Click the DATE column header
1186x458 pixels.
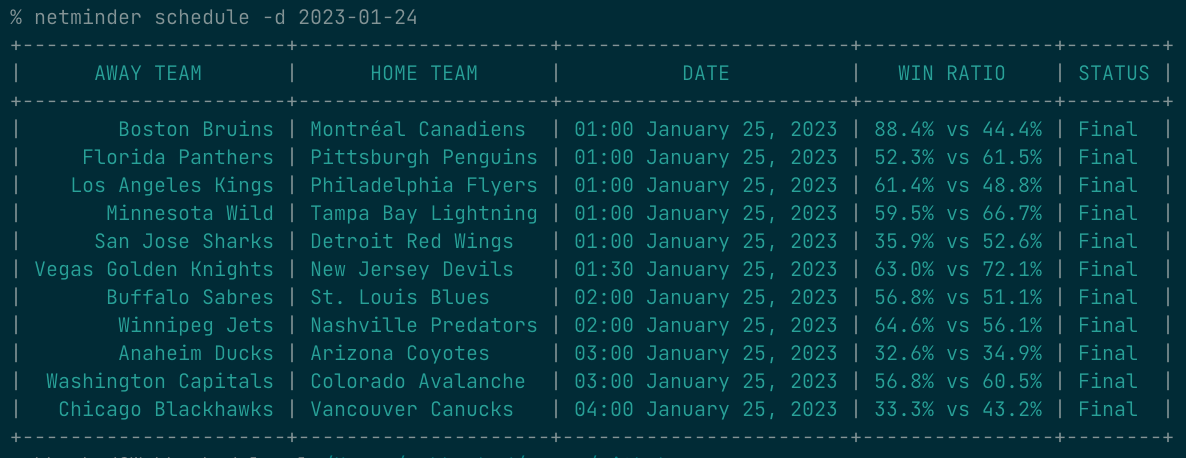(x=706, y=73)
